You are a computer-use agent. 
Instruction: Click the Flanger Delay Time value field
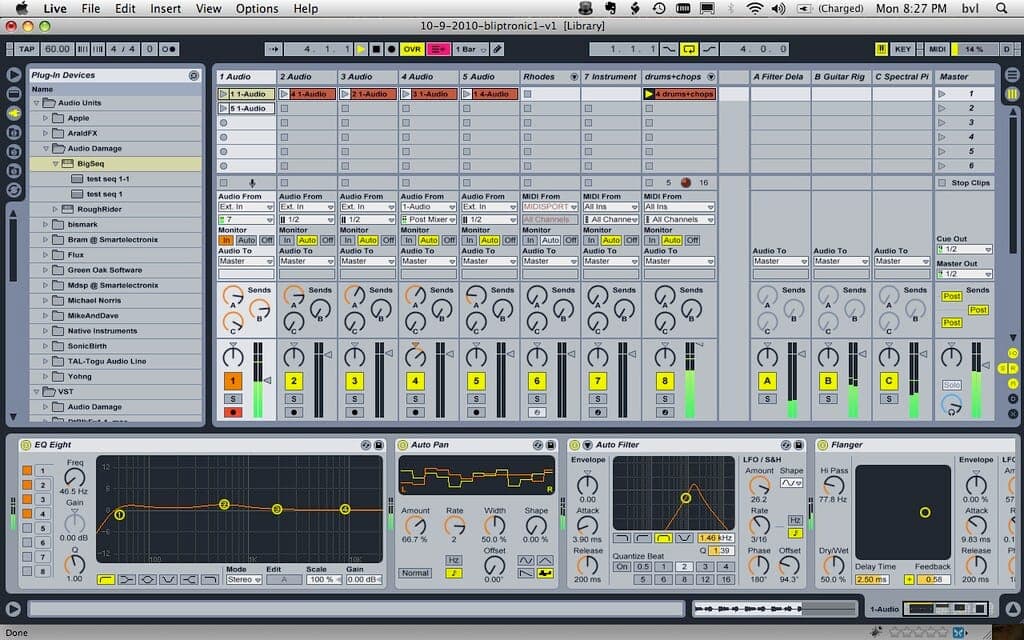click(x=872, y=579)
